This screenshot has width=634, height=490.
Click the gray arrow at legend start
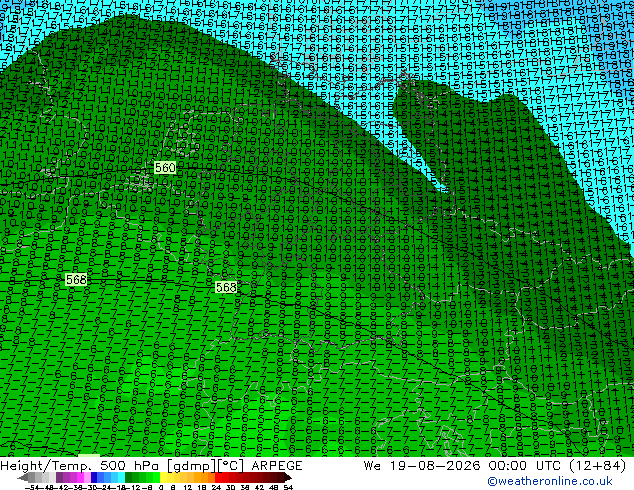tap(23, 477)
